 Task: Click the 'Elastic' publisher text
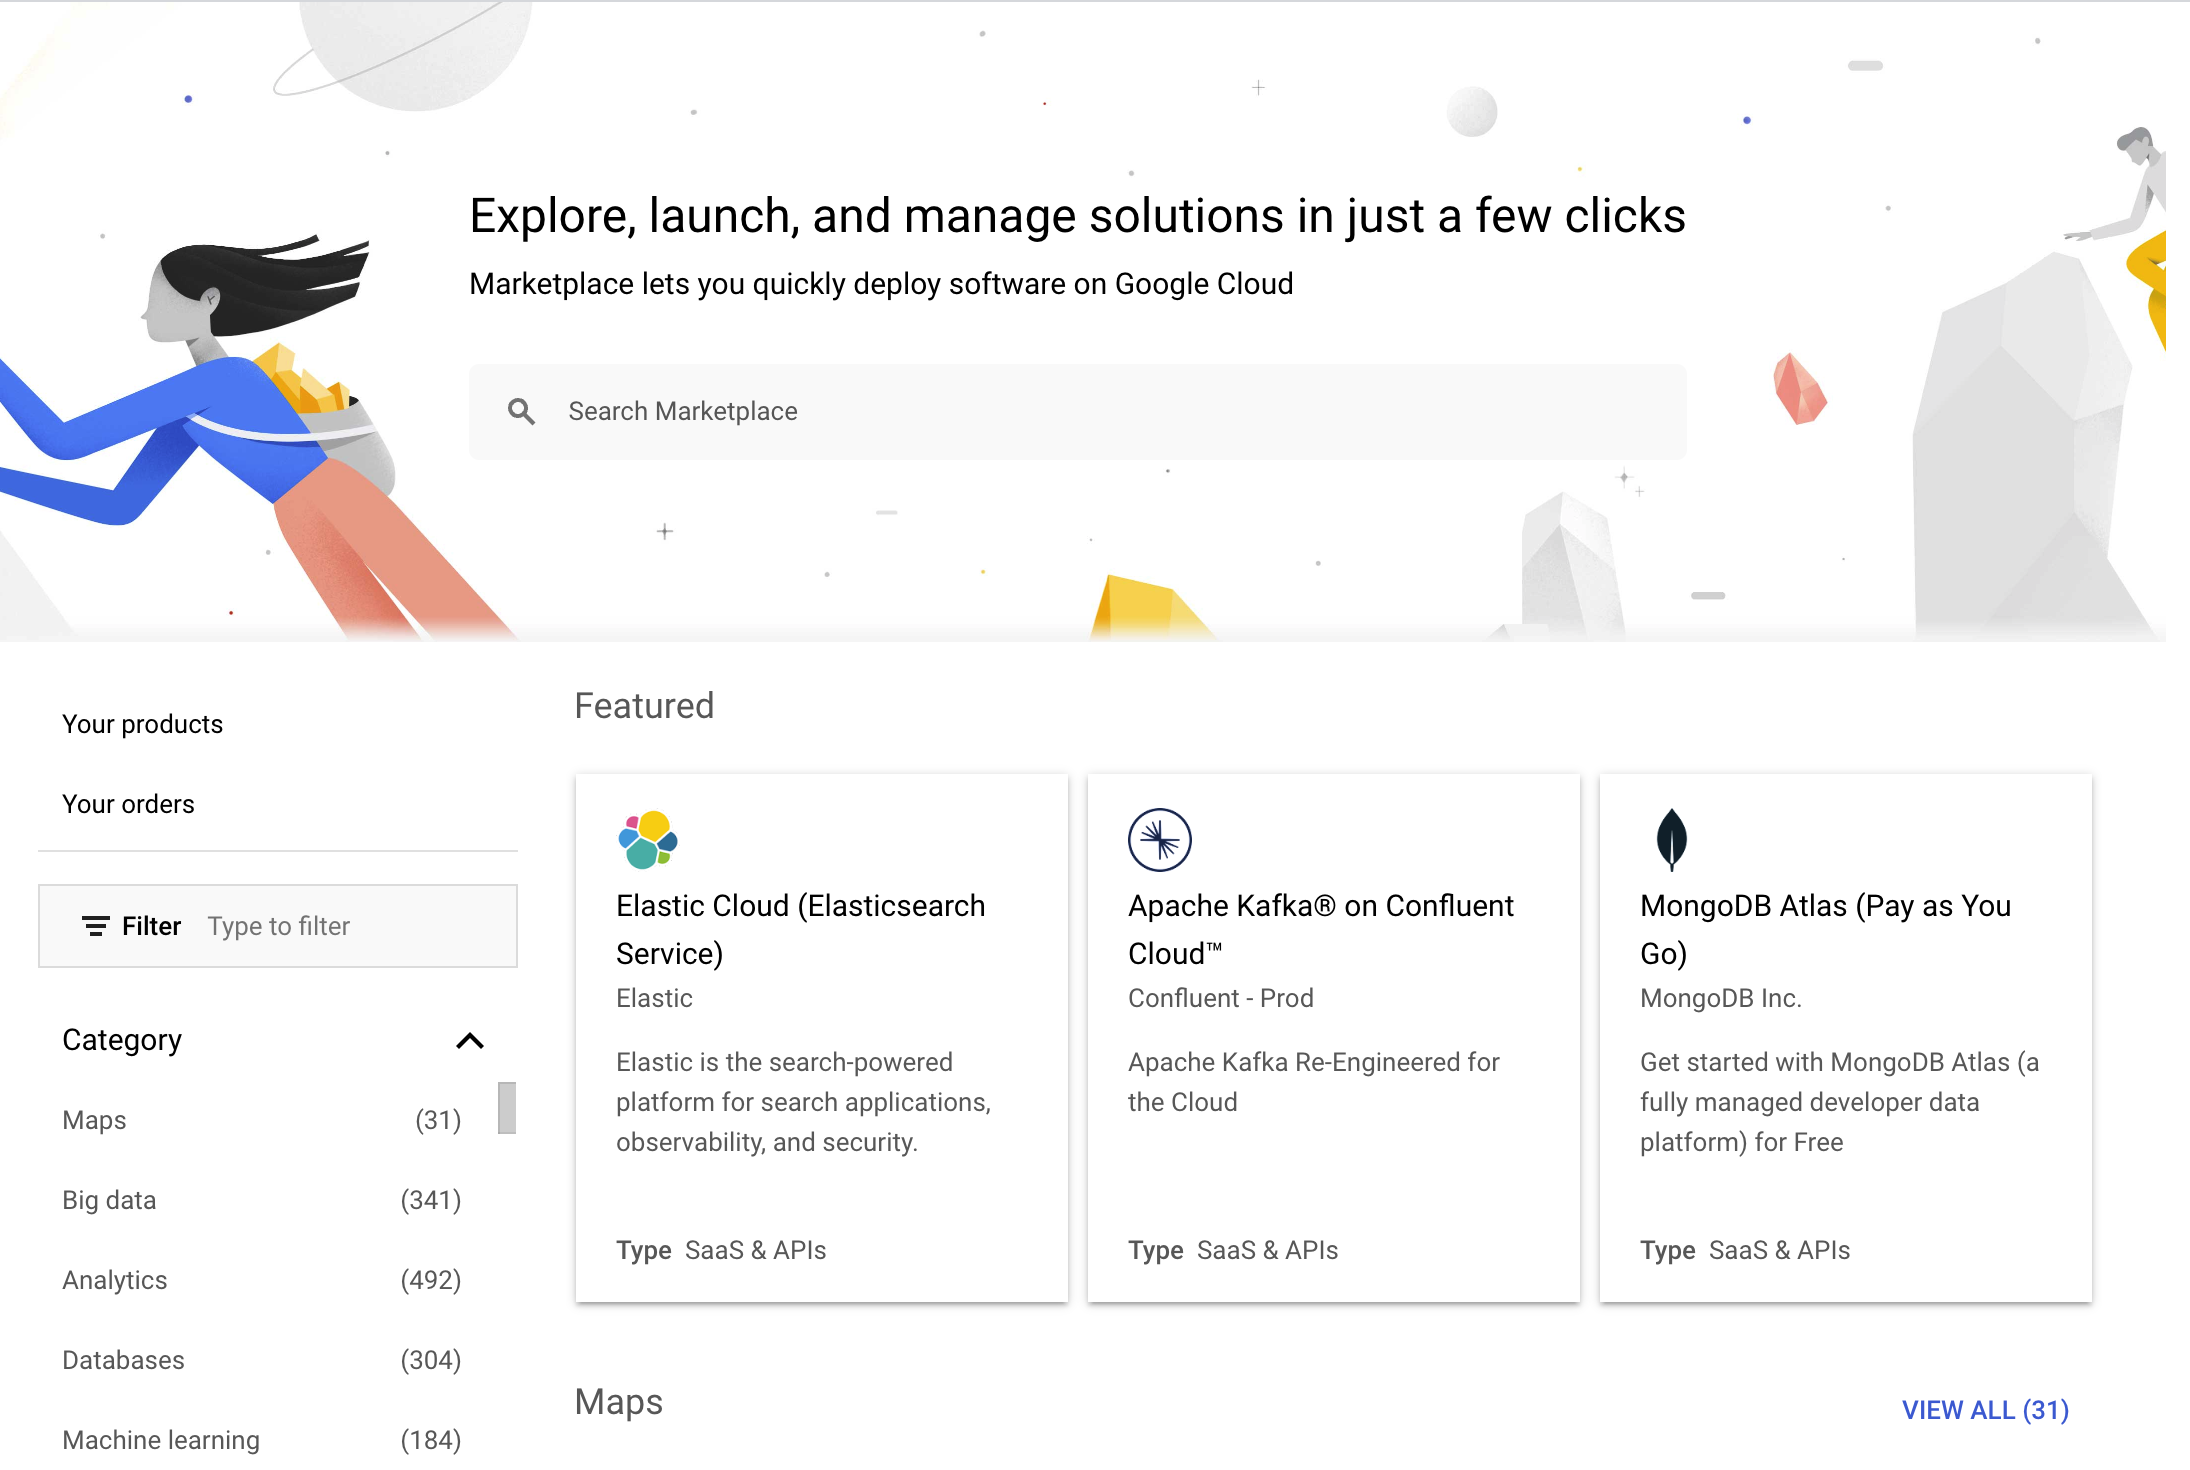654,998
